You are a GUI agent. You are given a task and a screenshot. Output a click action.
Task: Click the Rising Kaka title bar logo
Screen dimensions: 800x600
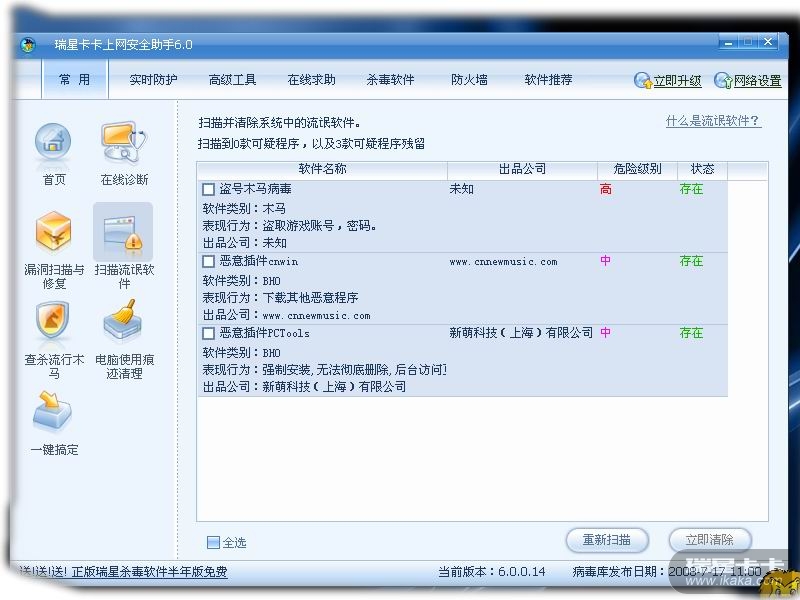pos(29,45)
